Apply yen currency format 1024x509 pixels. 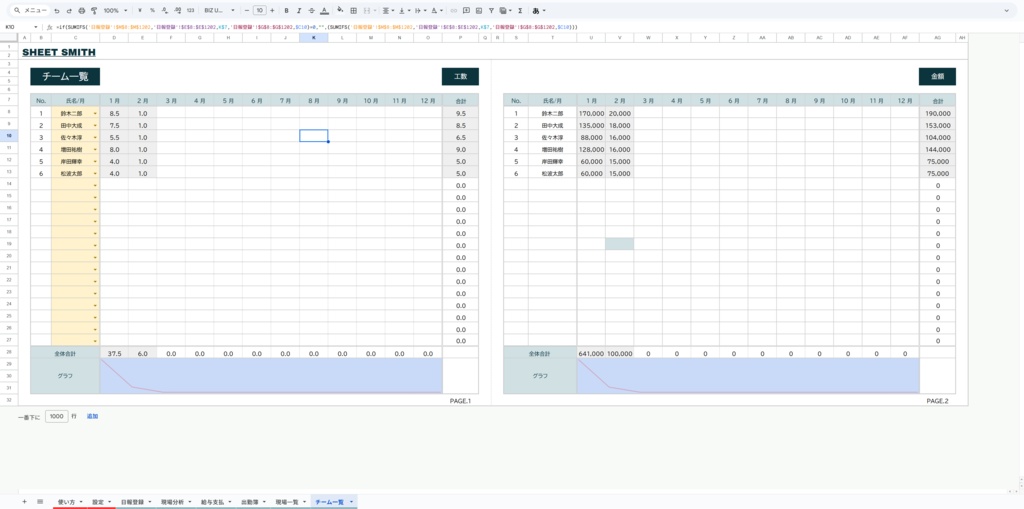(140, 11)
